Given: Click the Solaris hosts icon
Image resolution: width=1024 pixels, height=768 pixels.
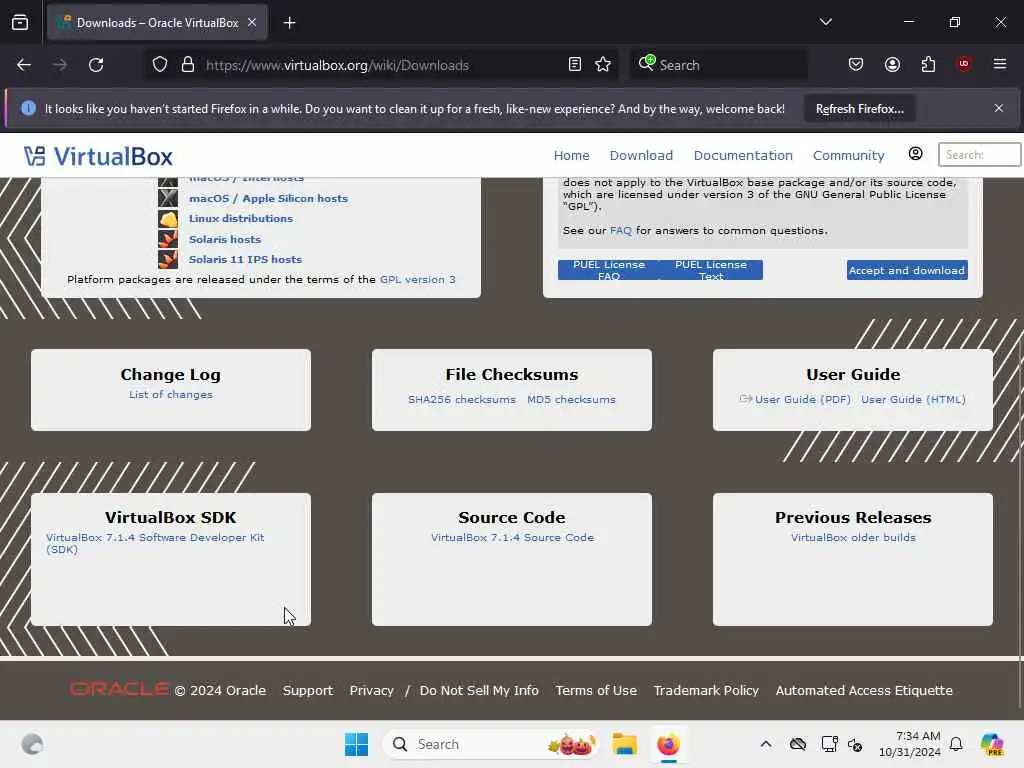Looking at the screenshot, I should [168, 239].
